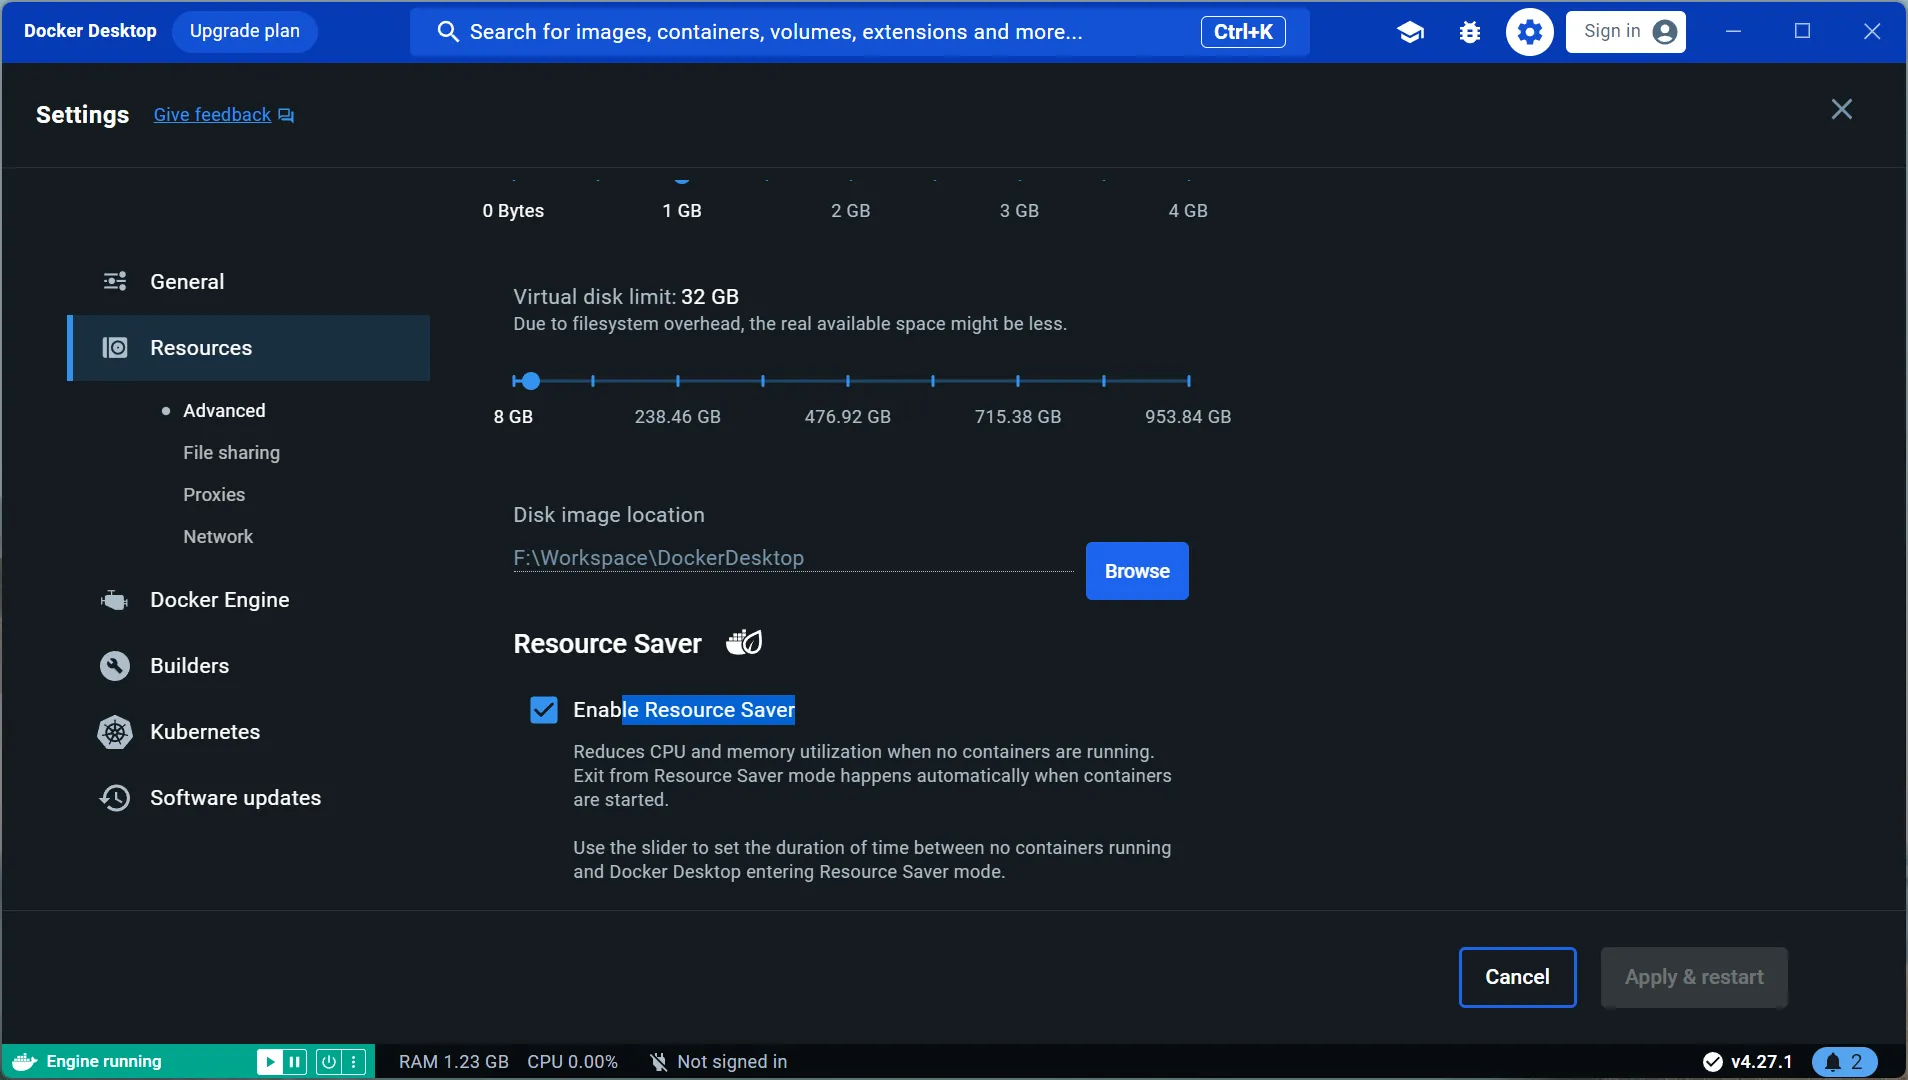Select the Advanced sub-item

(x=224, y=411)
